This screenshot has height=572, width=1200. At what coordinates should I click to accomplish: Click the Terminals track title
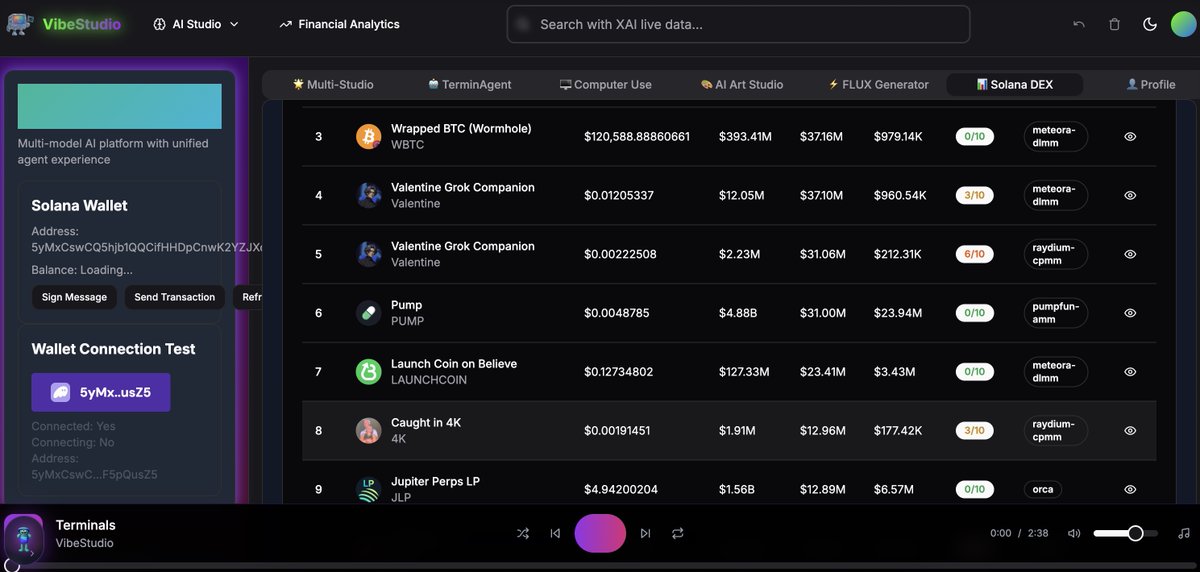(x=86, y=525)
